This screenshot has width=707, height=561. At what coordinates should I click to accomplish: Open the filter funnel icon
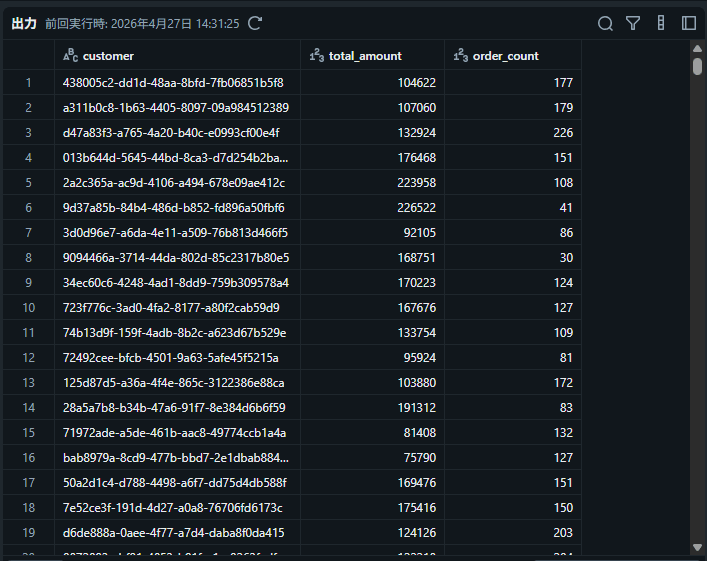(x=633, y=23)
